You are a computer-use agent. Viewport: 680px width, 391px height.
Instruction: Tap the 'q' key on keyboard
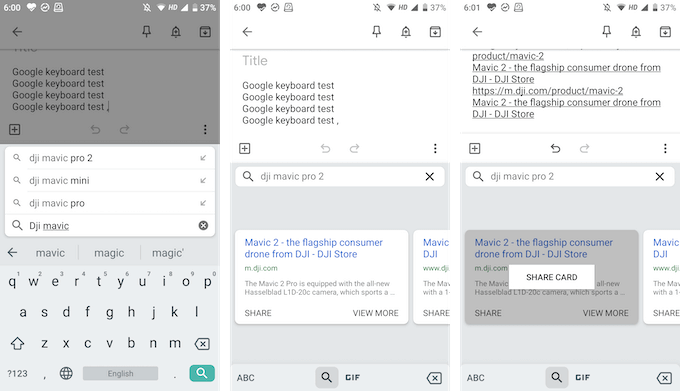tap(12, 282)
